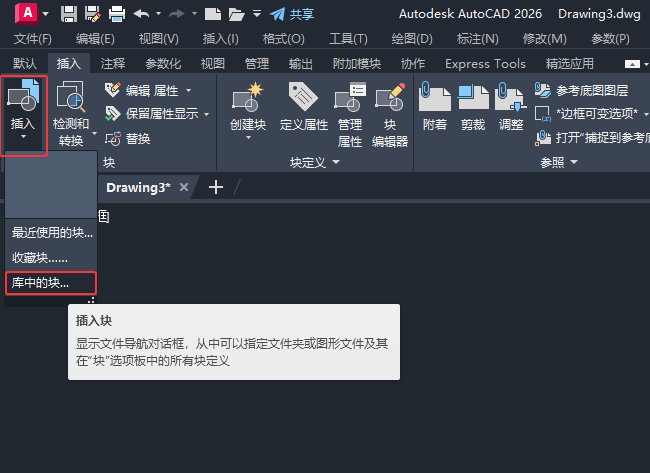Click the 检测和转换 icon
Image resolution: width=650 pixels, height=473 pixels.
pos(70,97)
